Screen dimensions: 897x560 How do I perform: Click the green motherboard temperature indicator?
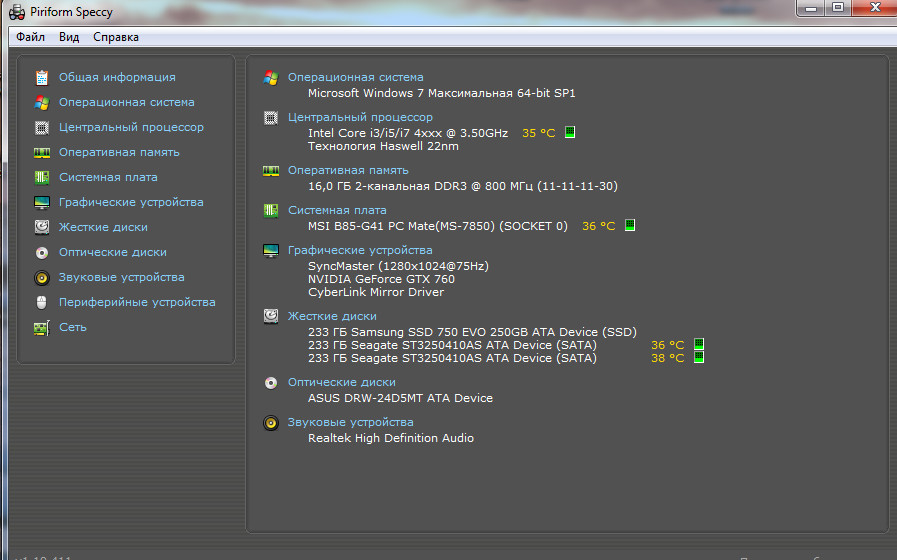(630, 225)
